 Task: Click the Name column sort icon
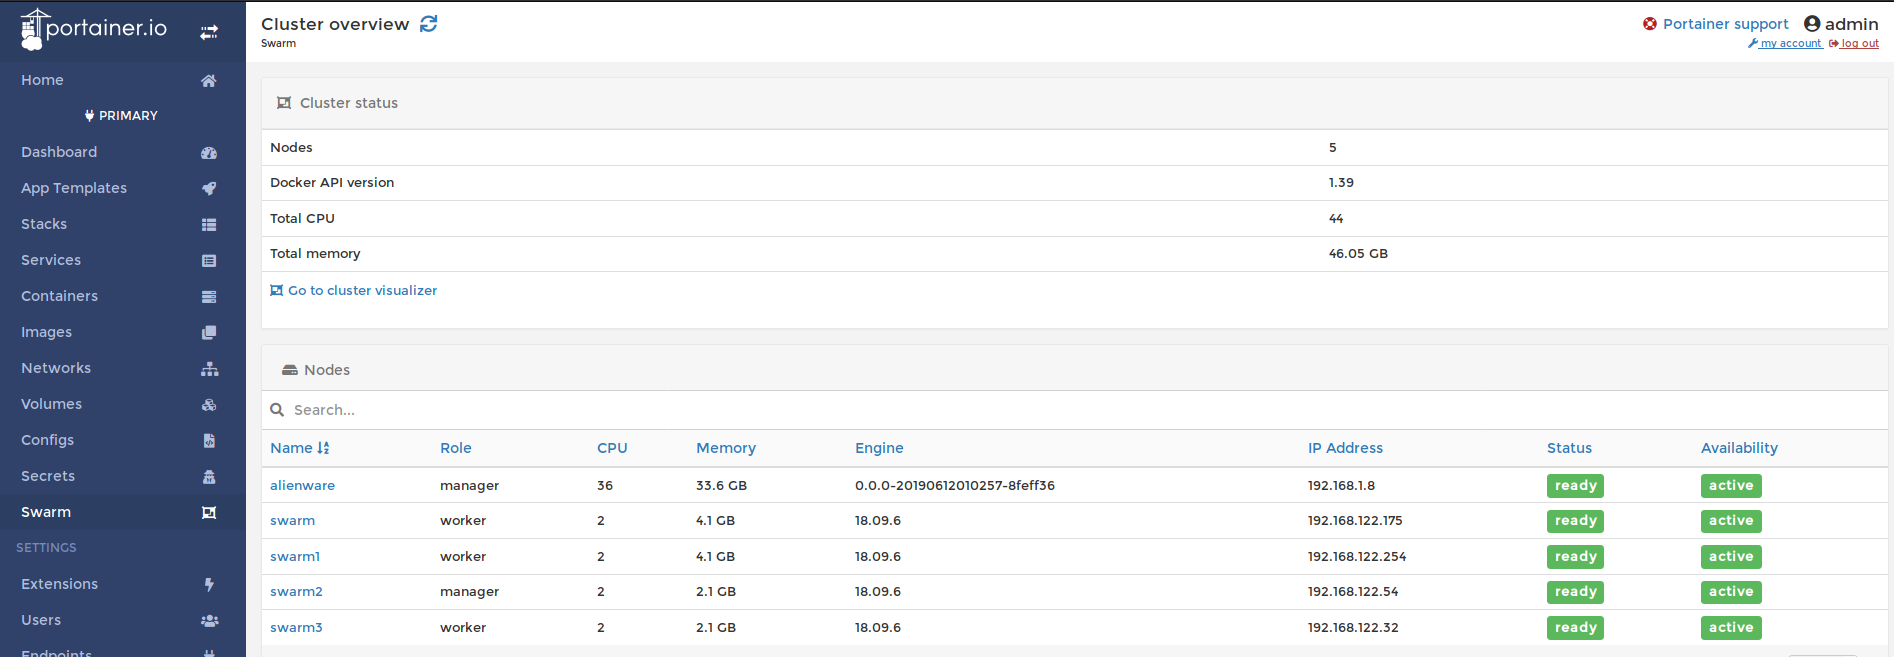pos(323,449)
